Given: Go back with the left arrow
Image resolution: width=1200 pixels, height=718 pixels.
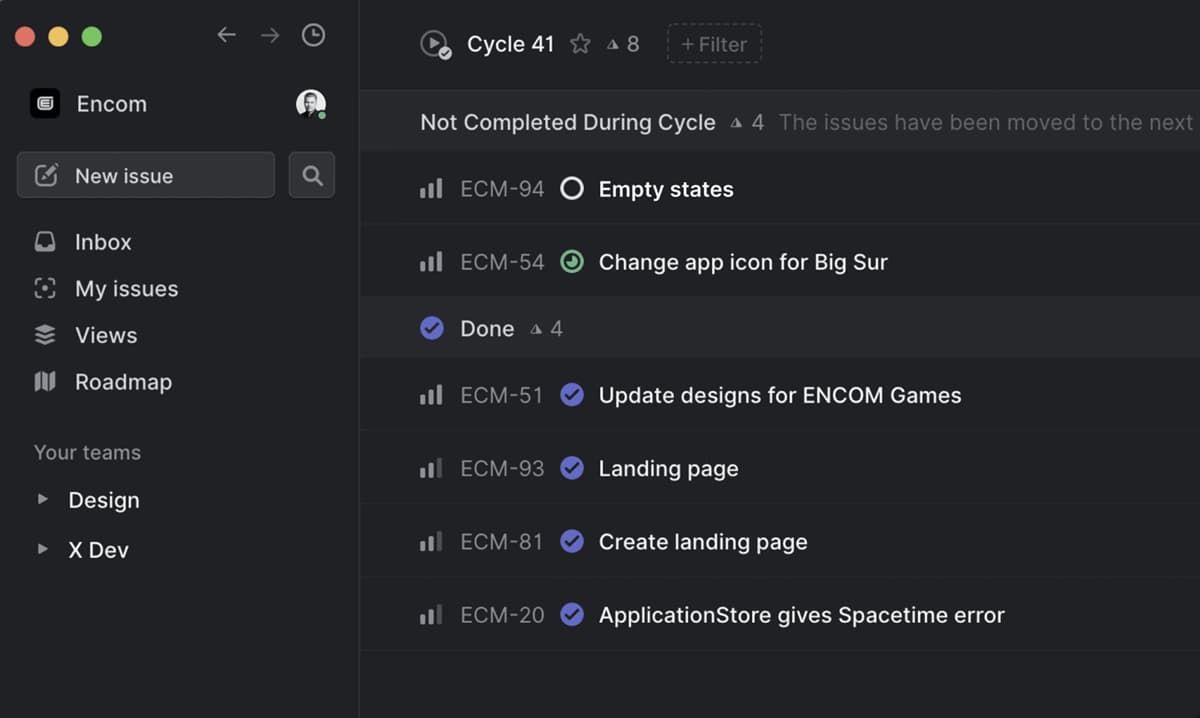Looking at the screenshot, I should [x=227, y=35].
